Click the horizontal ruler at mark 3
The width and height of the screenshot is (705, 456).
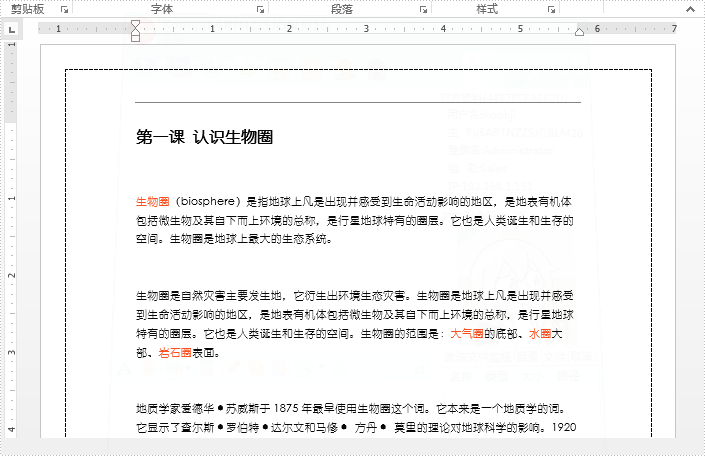(366, 29)
